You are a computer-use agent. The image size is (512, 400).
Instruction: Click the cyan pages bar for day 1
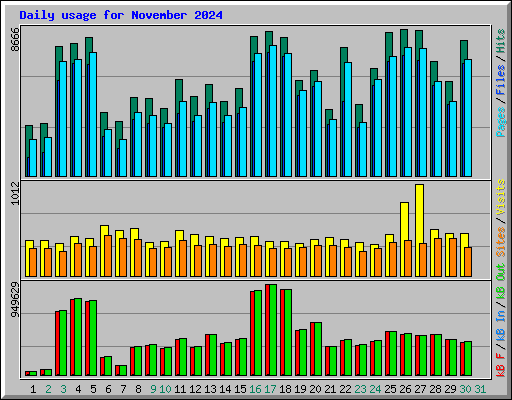pos(33,158)
